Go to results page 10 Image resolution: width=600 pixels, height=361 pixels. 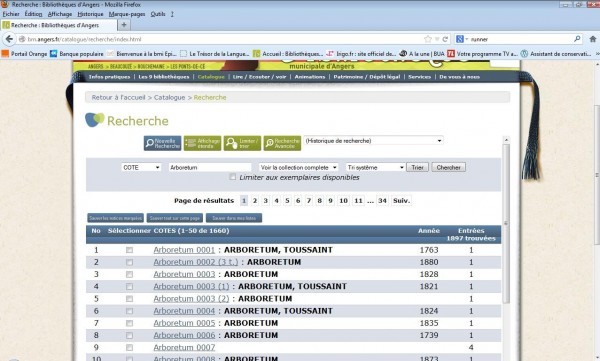tap(343, 201)
